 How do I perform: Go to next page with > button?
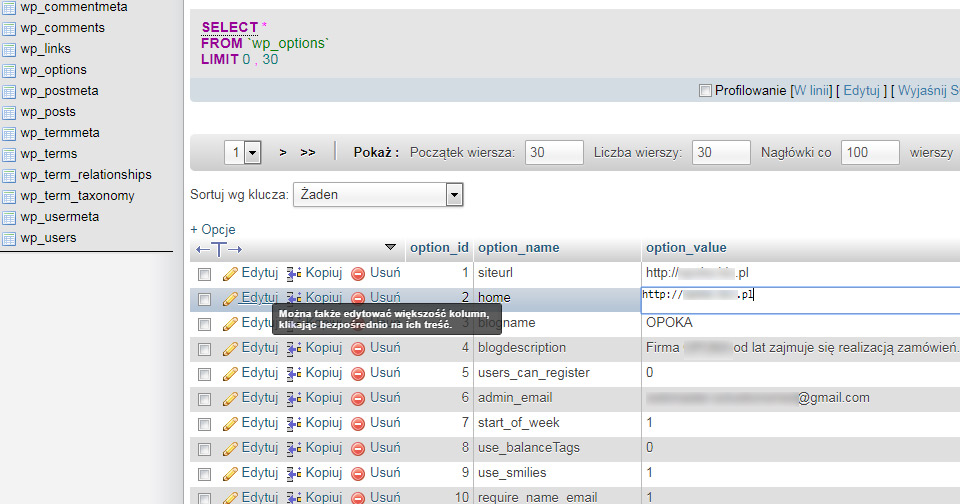pyautogui.click(x=283, y=152)
